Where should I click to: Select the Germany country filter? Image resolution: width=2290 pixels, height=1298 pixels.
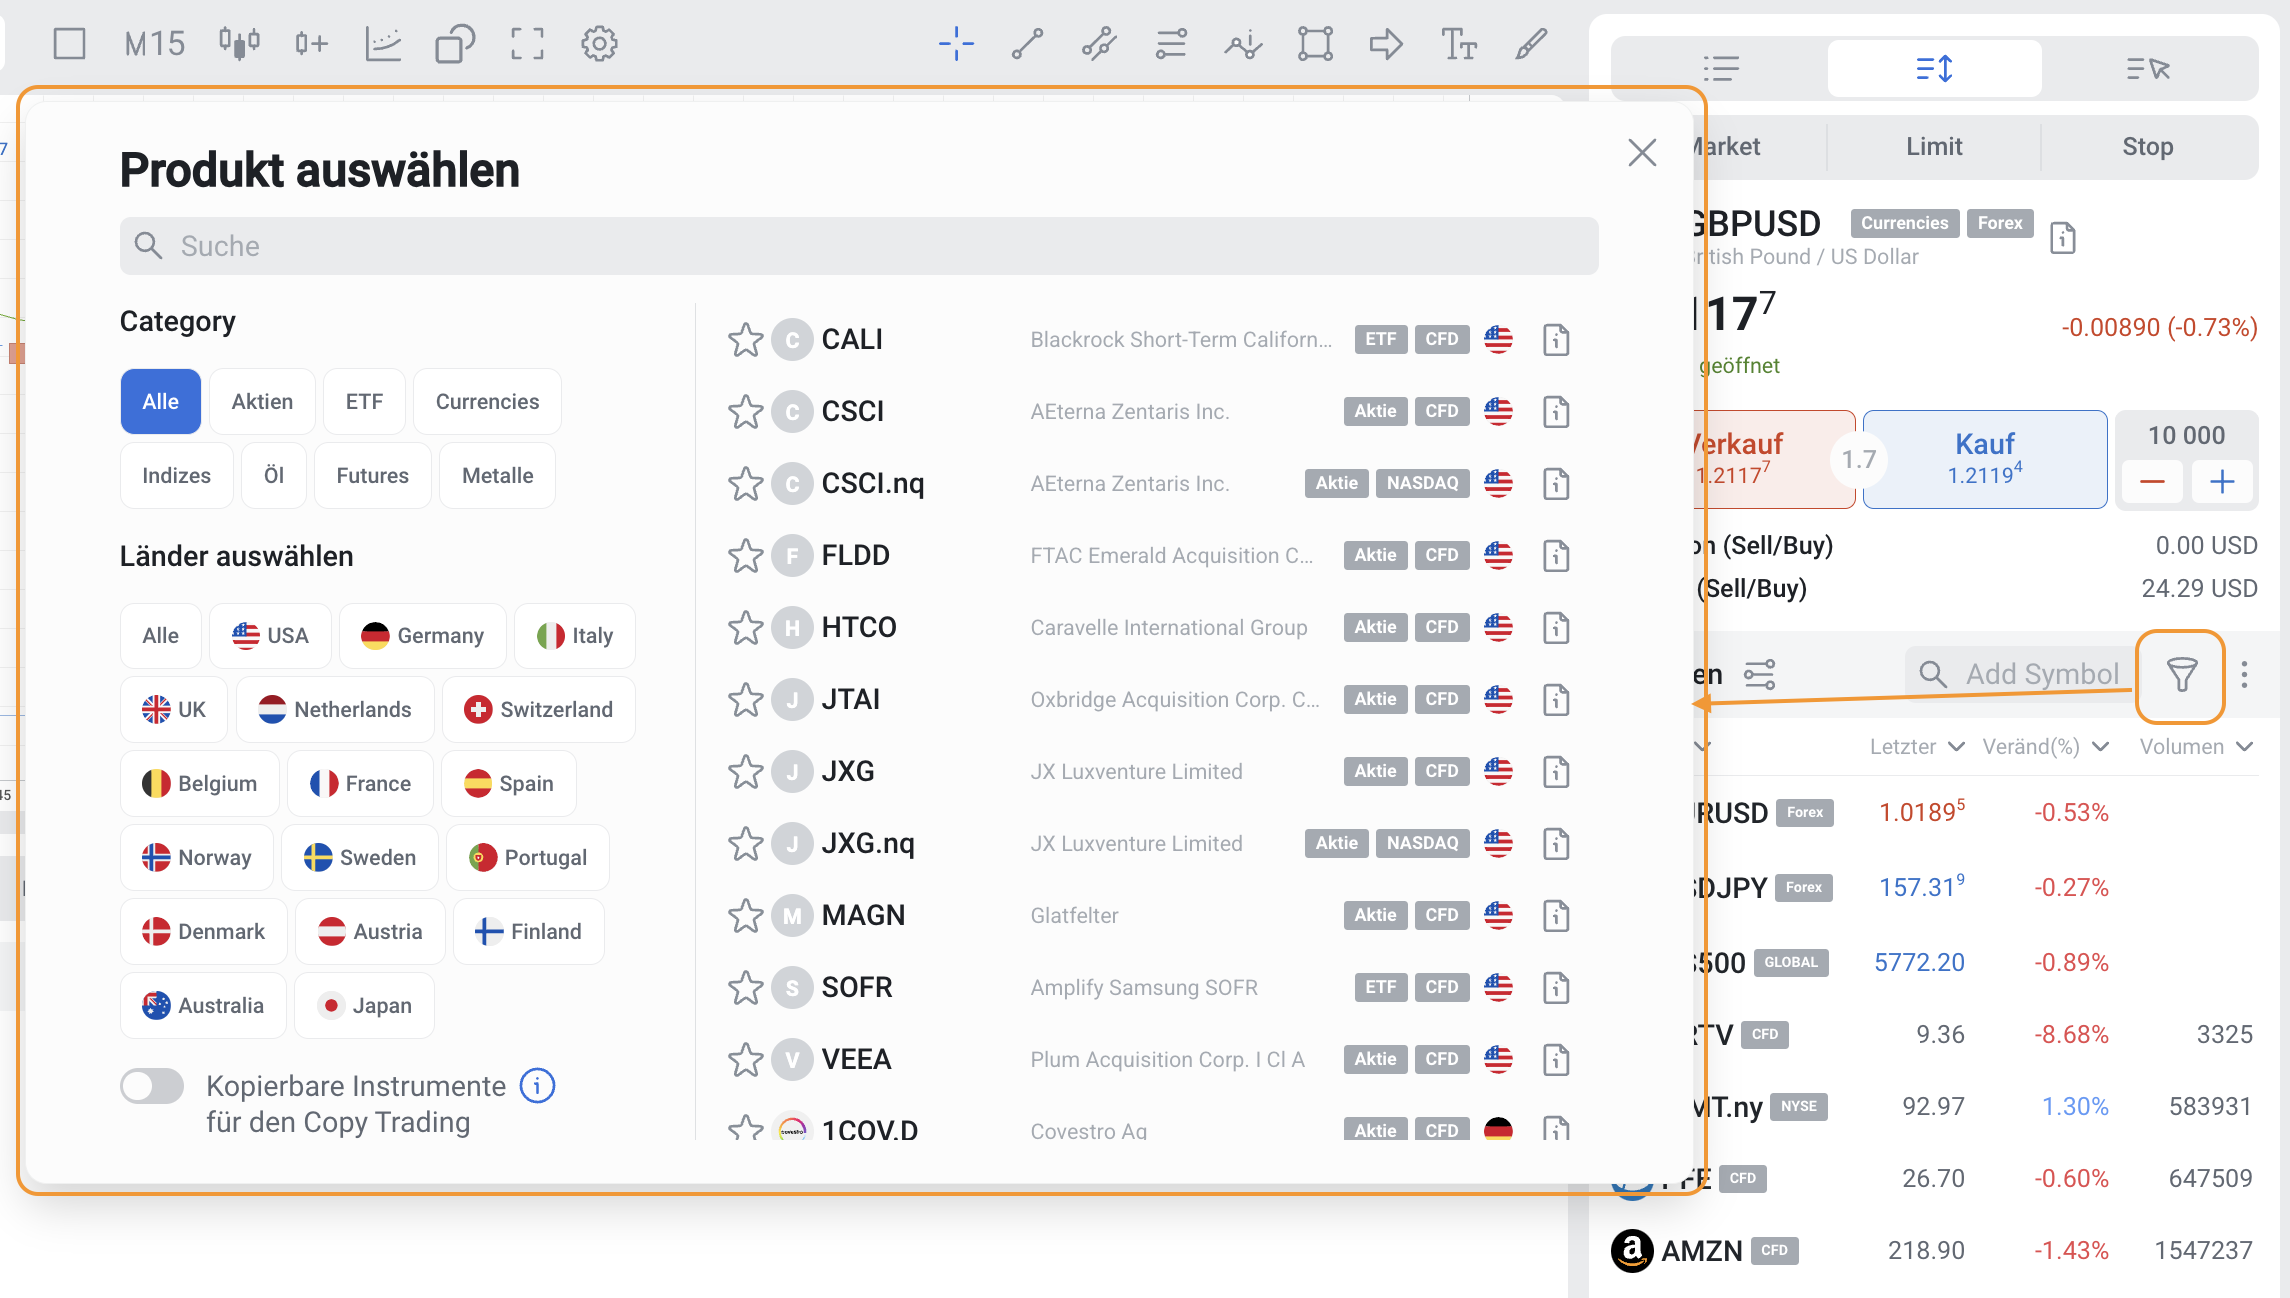422,636
